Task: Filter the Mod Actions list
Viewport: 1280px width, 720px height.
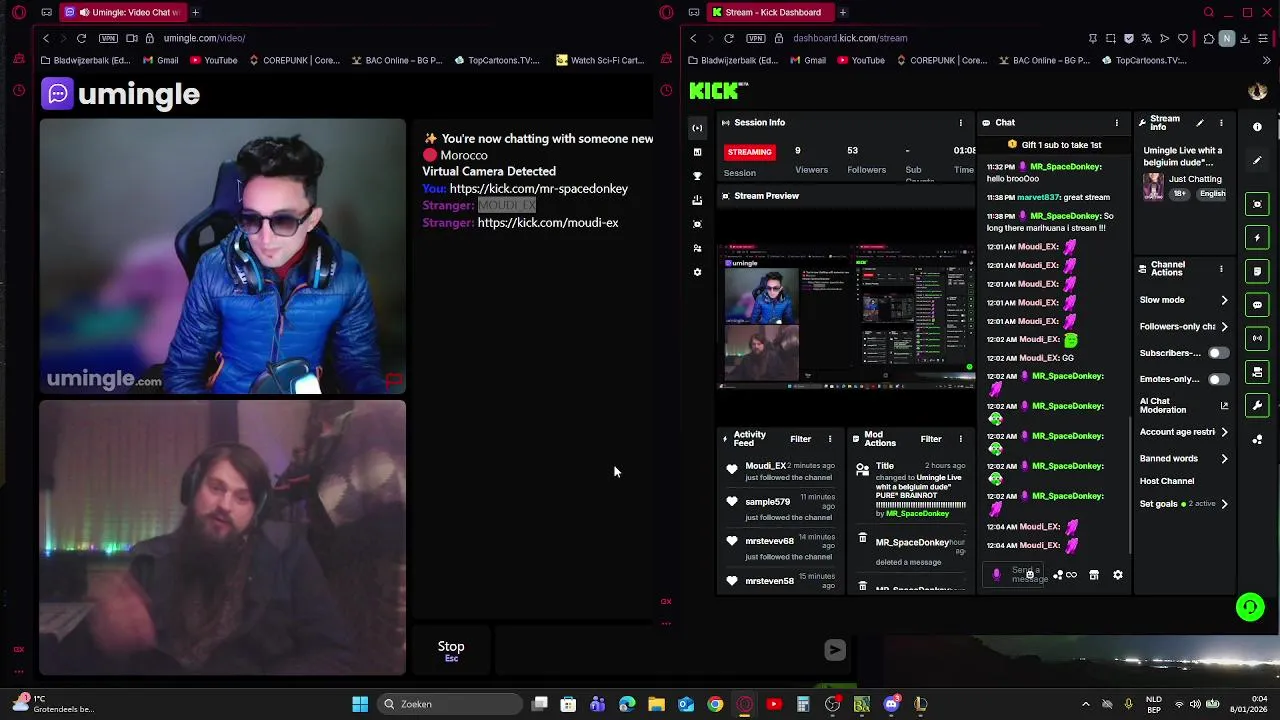Action: click(x=931, y=439)
